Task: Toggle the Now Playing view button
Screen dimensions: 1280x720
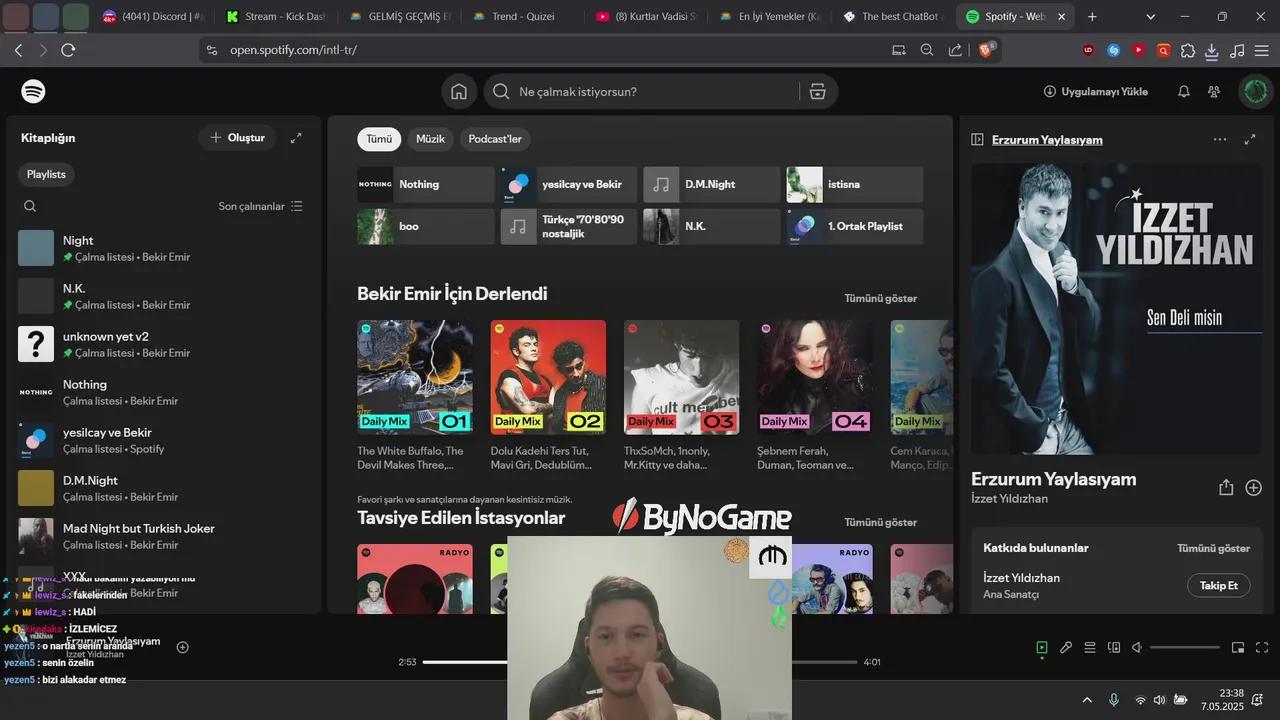Action: tap(1042, 647)
